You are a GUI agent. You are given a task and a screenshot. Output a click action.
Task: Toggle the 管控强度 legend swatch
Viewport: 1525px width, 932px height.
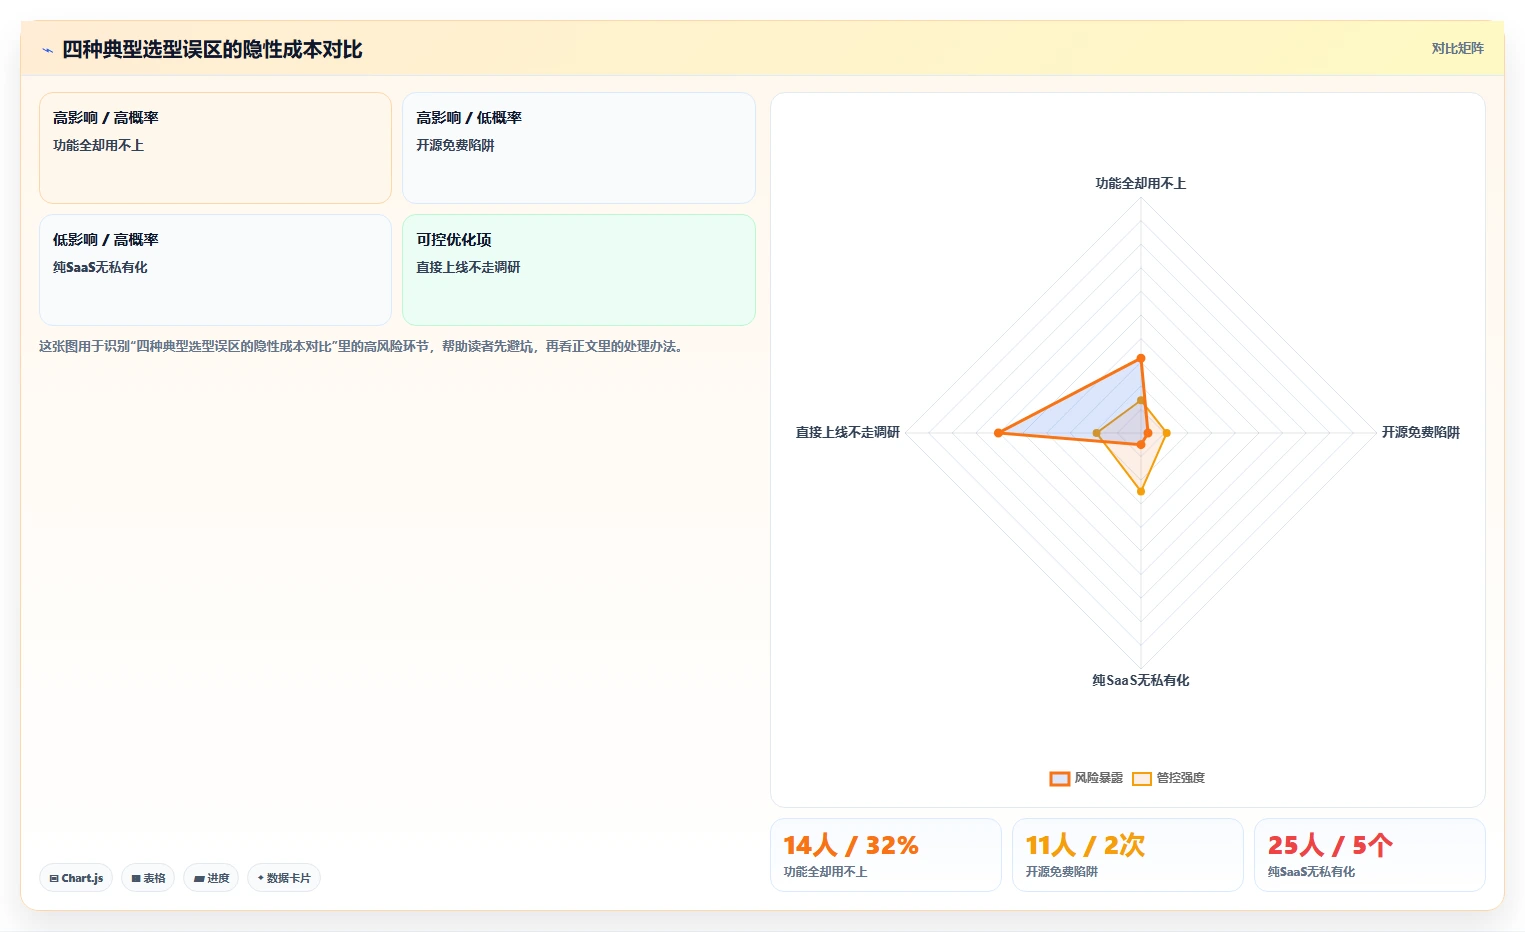tap(1142, 778)
